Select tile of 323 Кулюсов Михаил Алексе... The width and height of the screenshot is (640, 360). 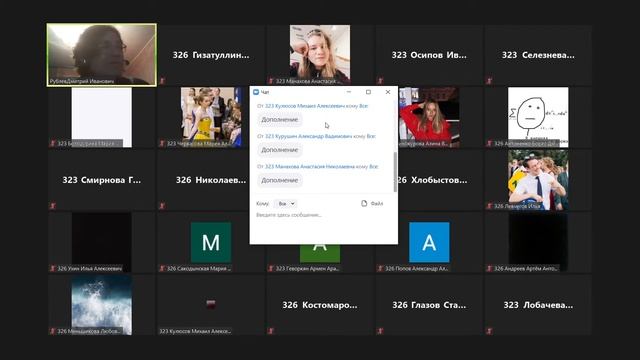pos(211,305)
